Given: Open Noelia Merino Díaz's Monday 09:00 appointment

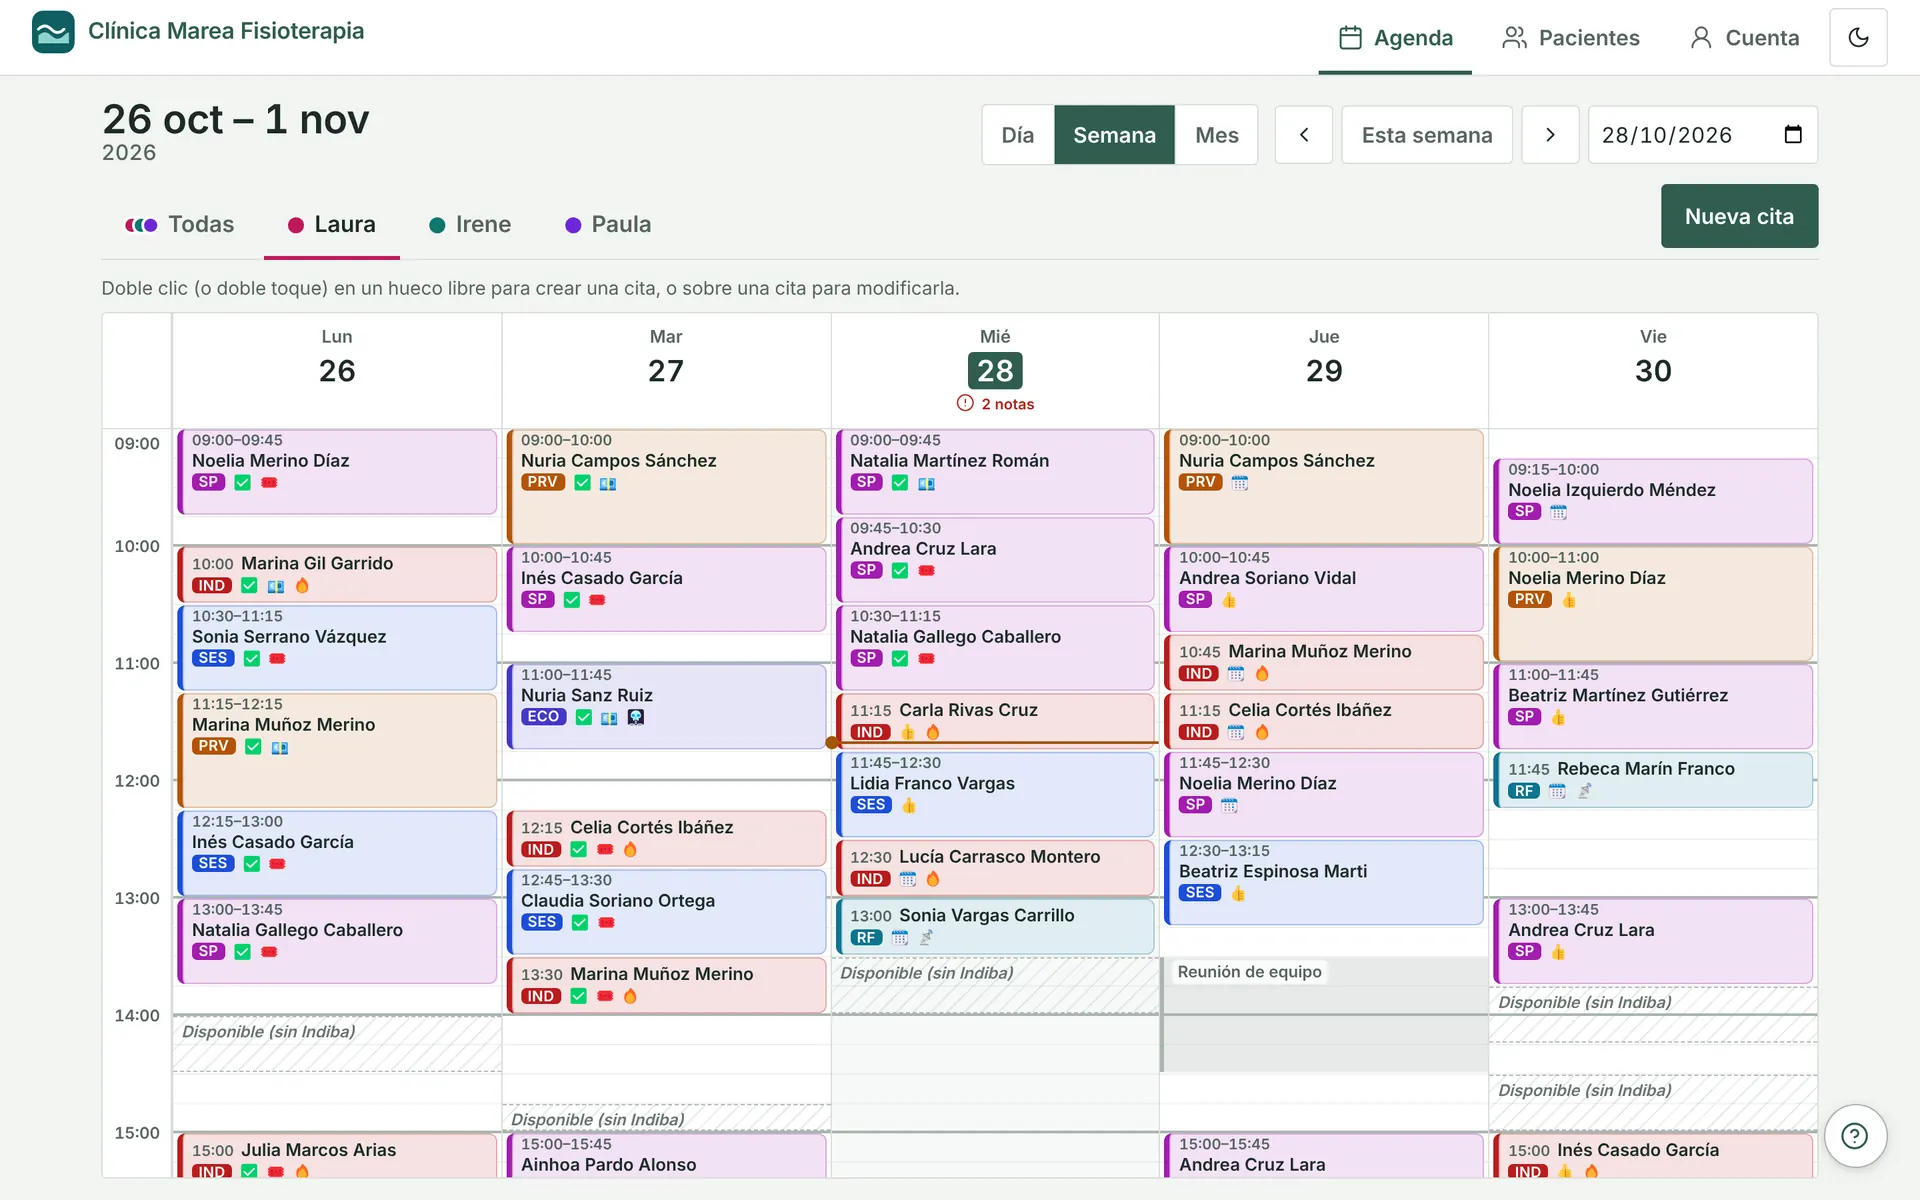Looking at the screenshot, I should (x=337, y=472).
